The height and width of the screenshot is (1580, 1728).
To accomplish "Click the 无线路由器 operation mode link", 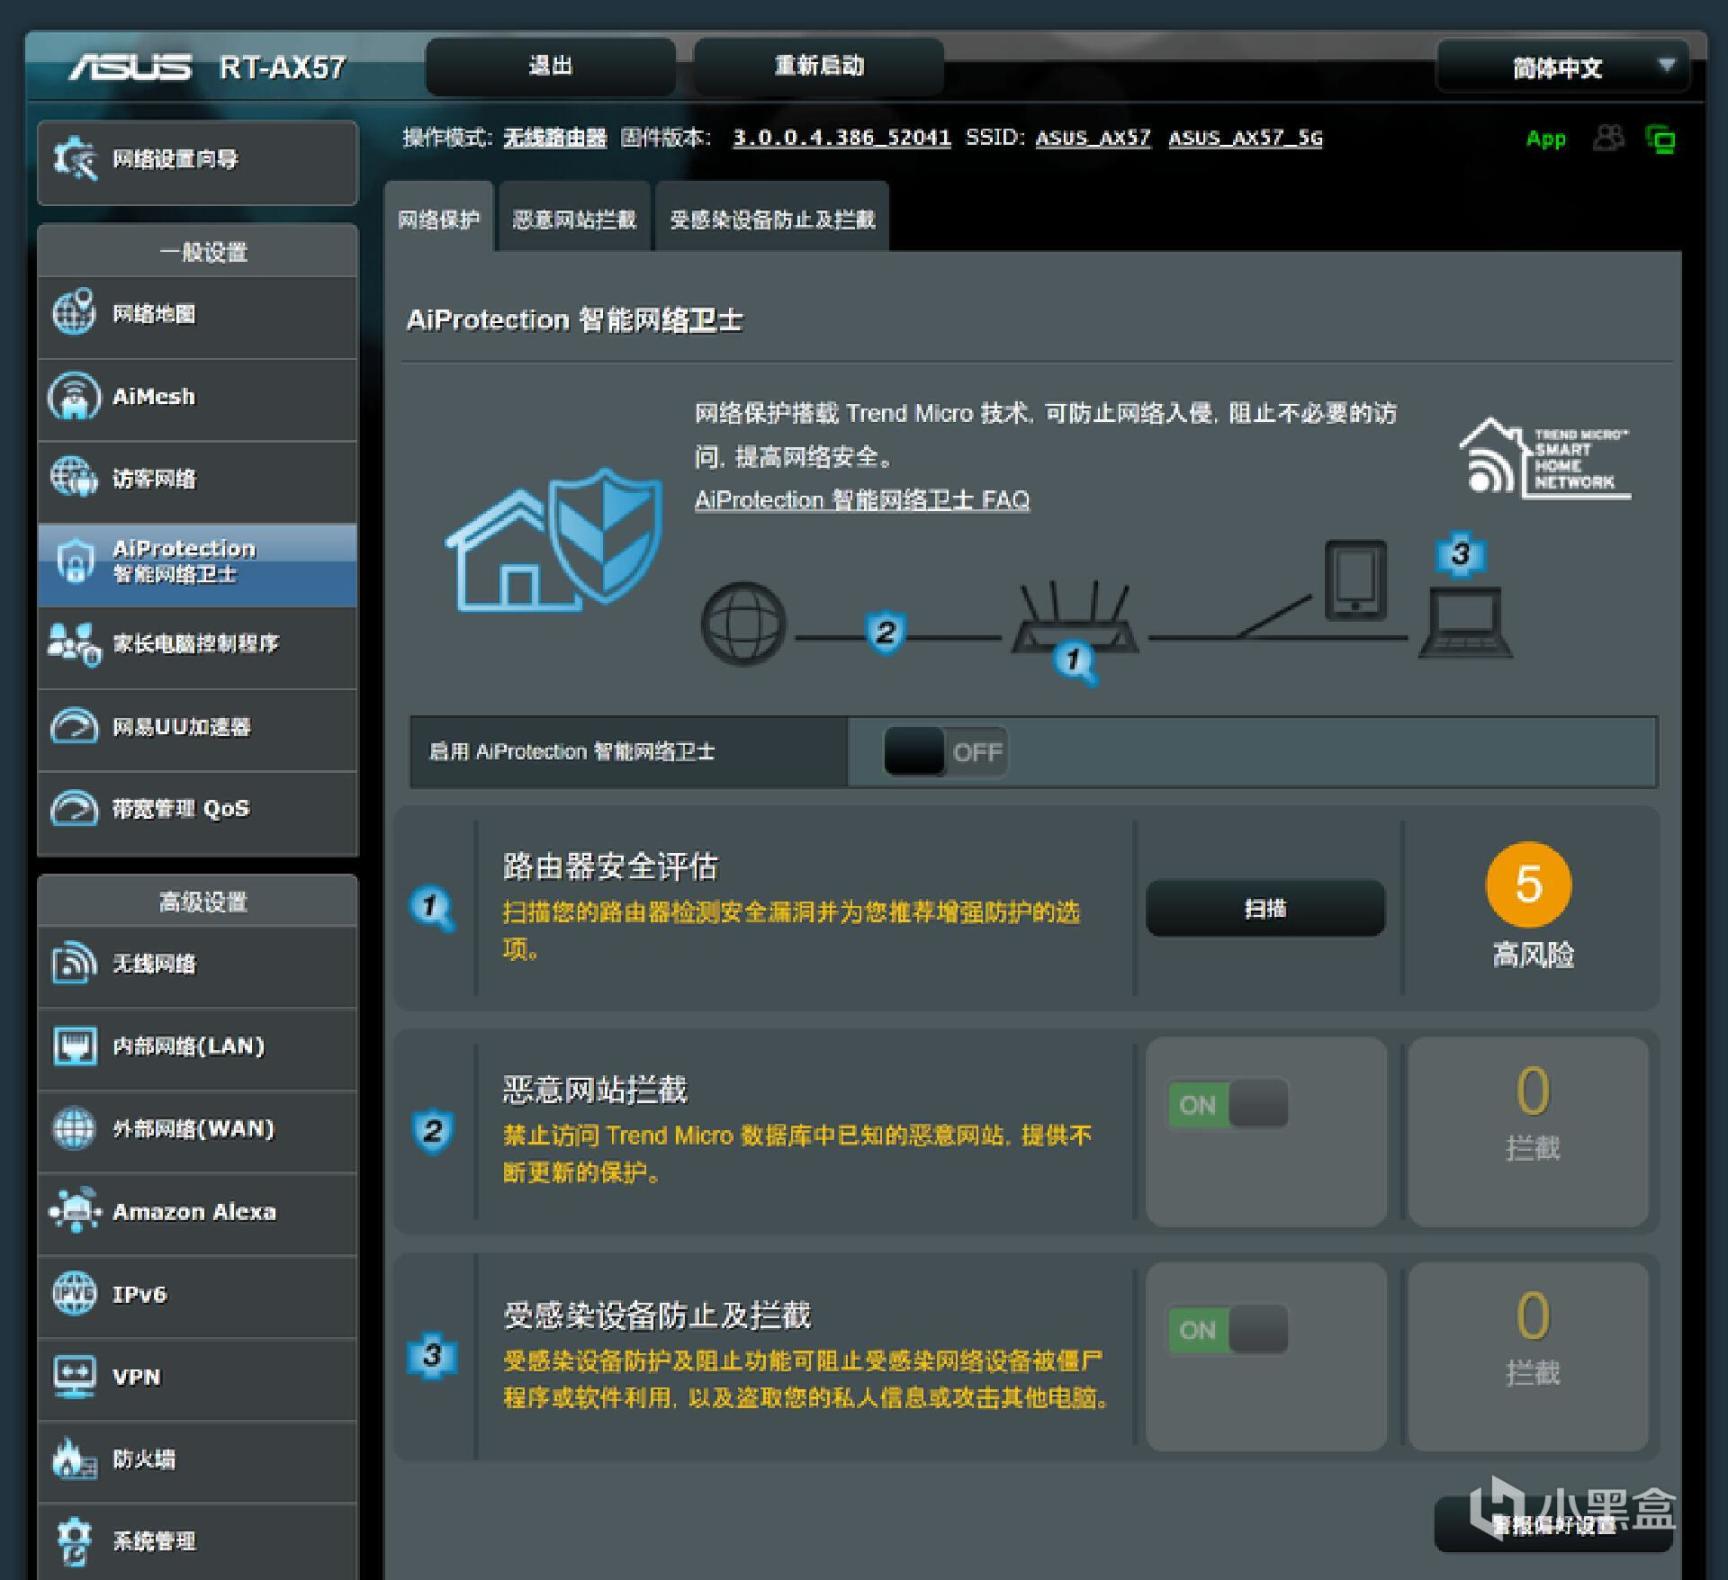I will (555, 138).
